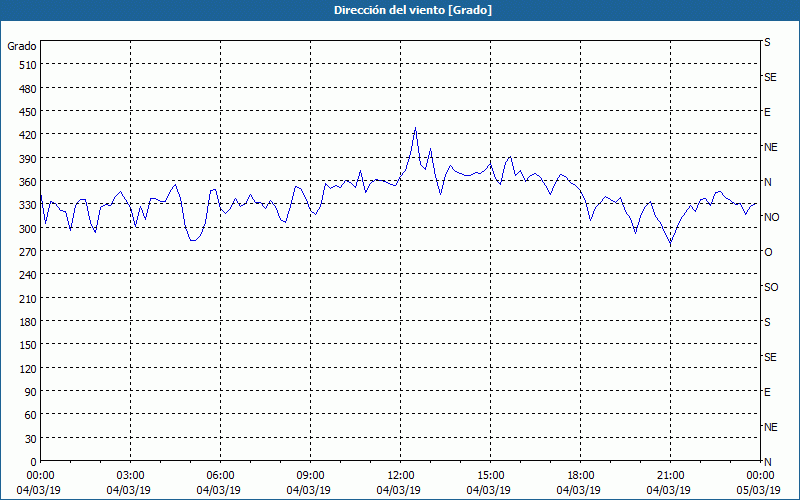The width and height of the screenshot is (800, 500).
Task: Click the 09:00 time label
Action: (310, 476)
